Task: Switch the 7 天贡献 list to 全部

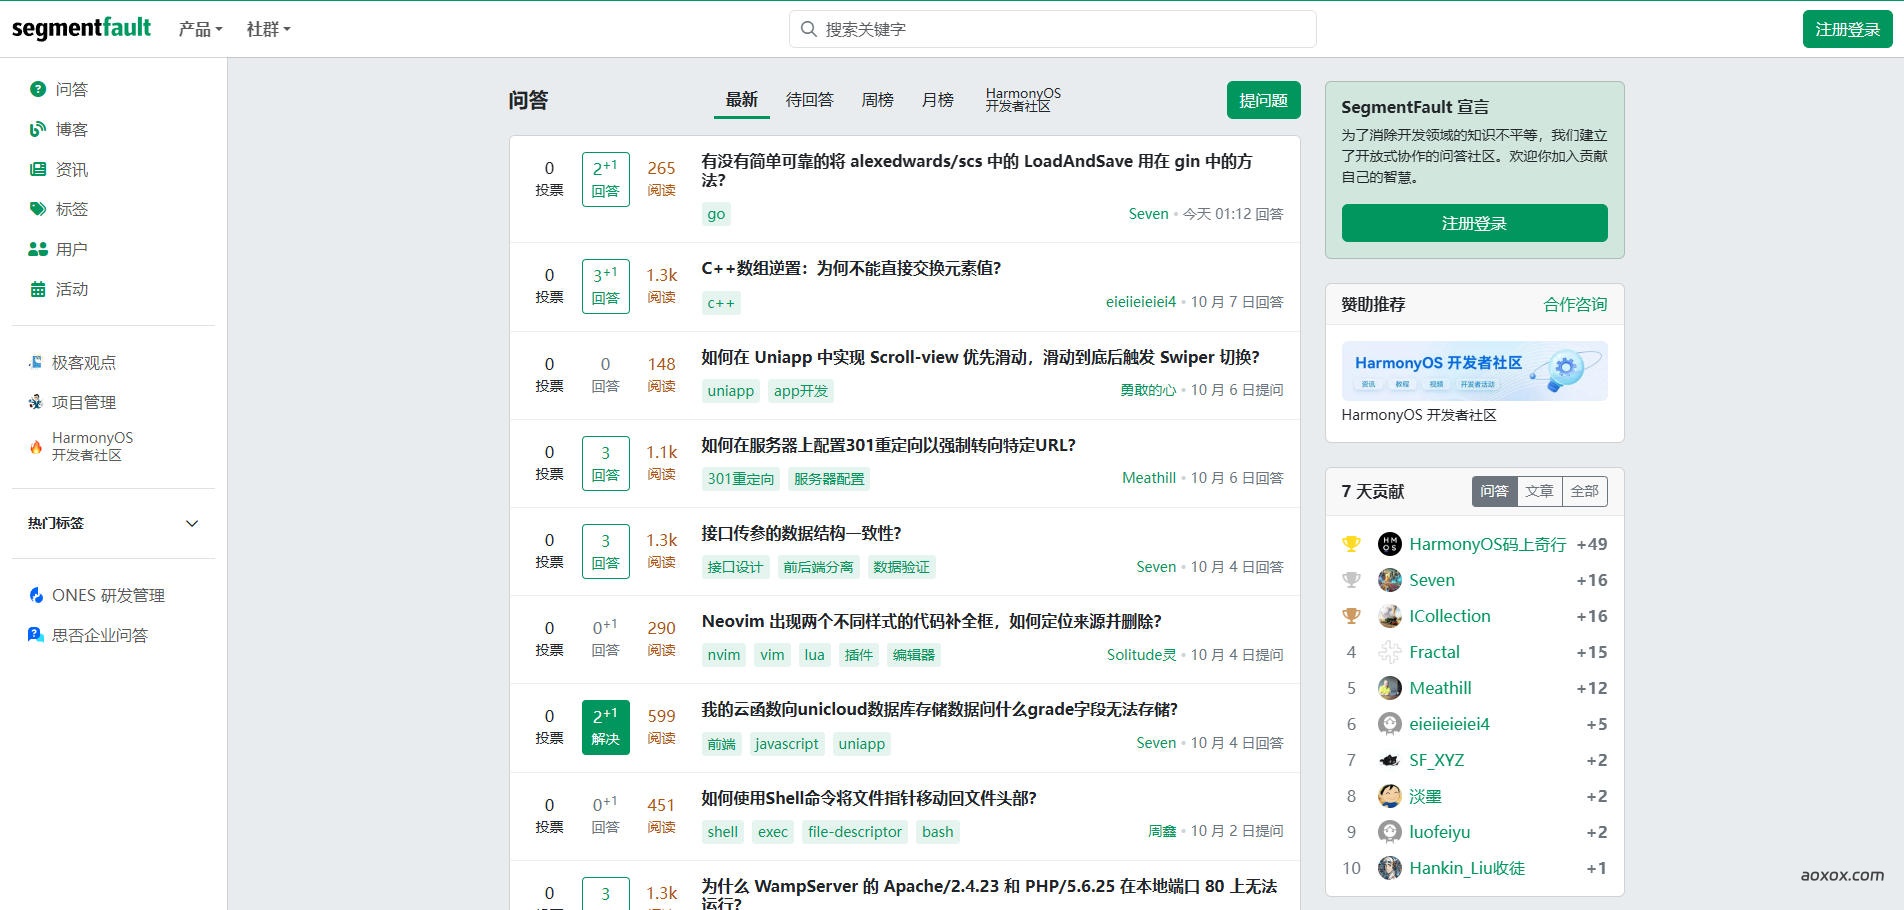Action: (1584, 491)
